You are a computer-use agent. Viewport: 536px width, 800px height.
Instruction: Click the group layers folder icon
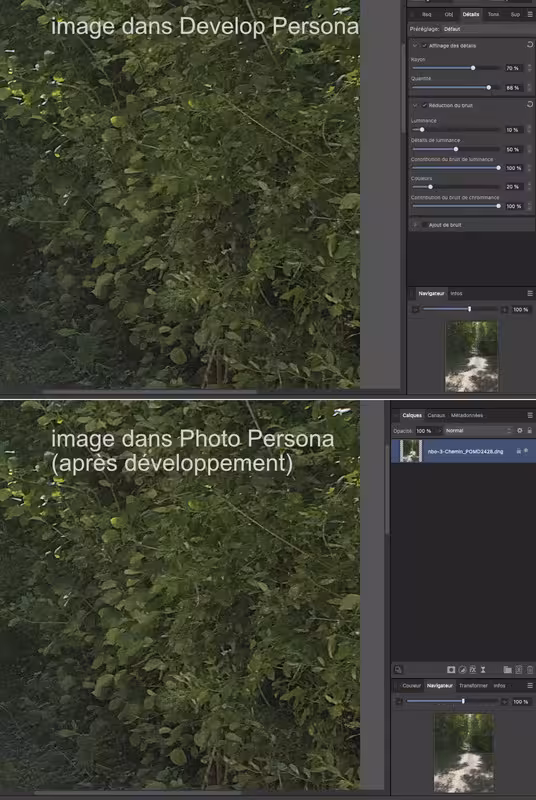(x=507, y=669)
